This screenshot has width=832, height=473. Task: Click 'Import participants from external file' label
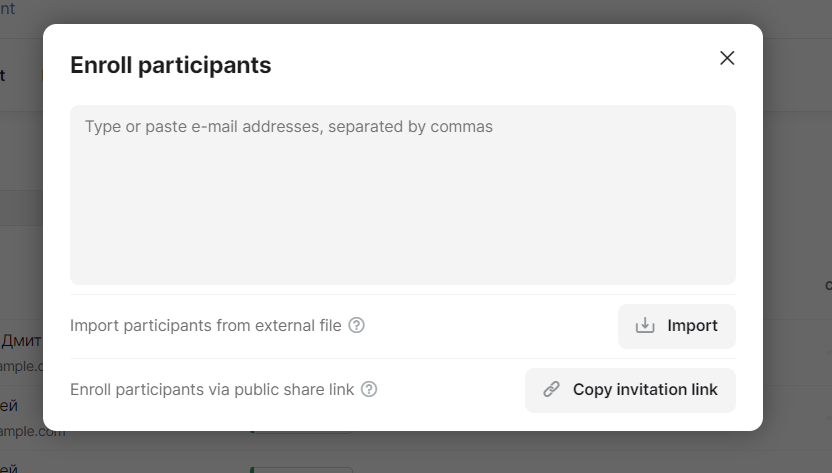[x=205, y=326]
